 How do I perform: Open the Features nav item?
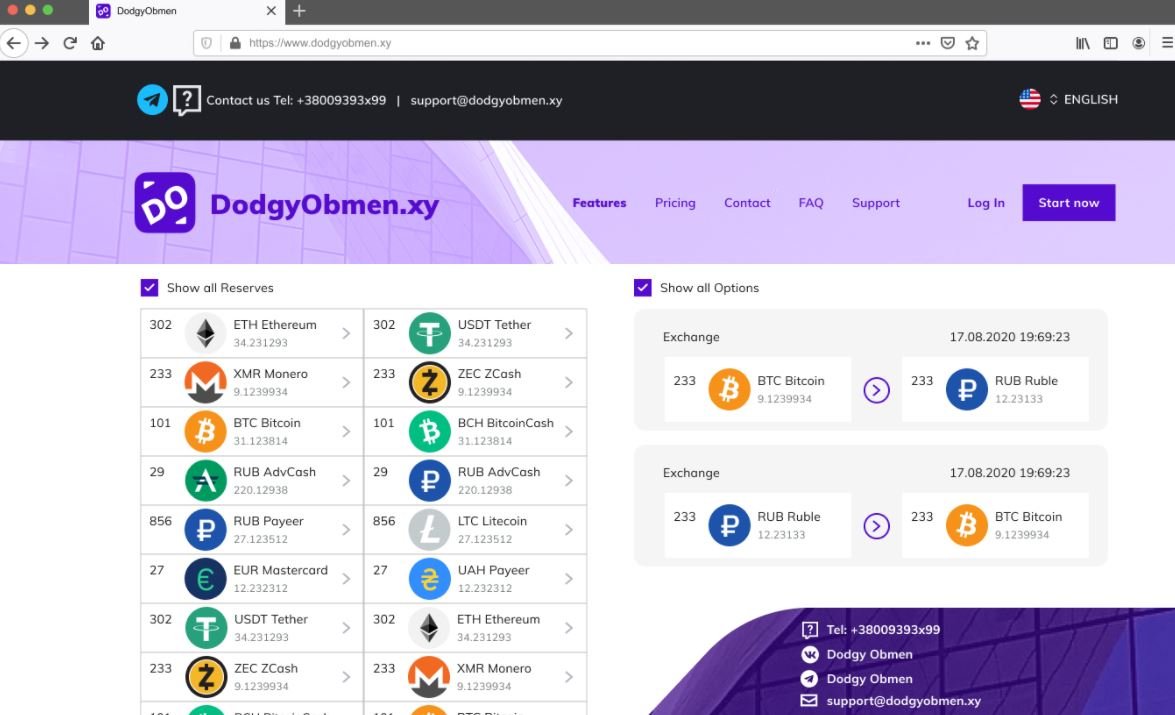click(599, 202)
